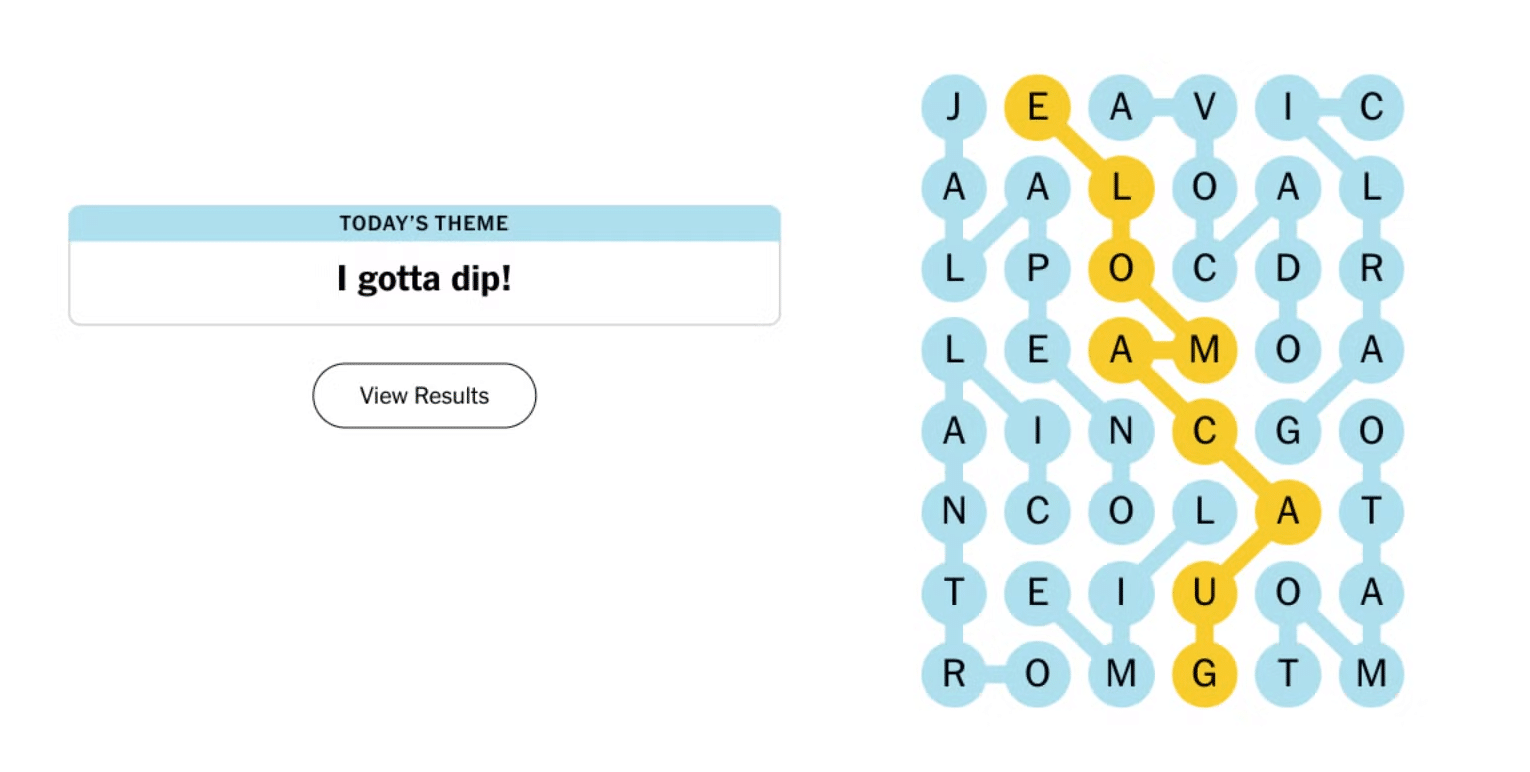The image size is (1530, 772).
Task: Click the blue M in LIME
Action: pyautogui.click(x=1121, y=676)
